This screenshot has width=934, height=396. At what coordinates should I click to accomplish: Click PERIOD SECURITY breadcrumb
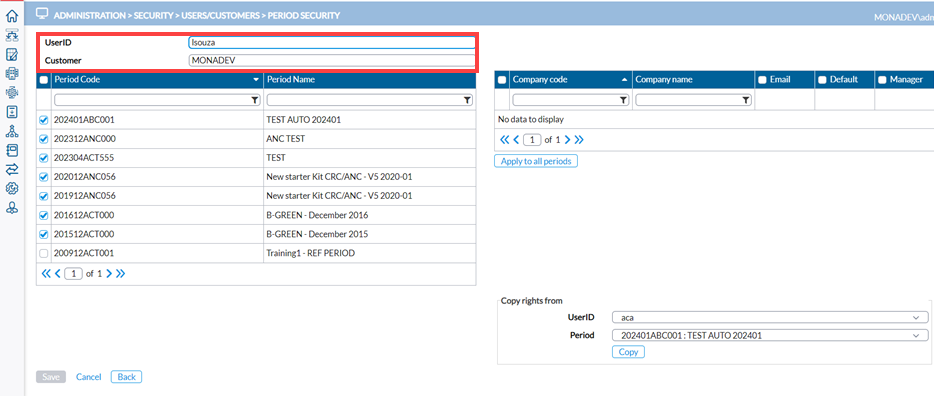pos(304,15)
